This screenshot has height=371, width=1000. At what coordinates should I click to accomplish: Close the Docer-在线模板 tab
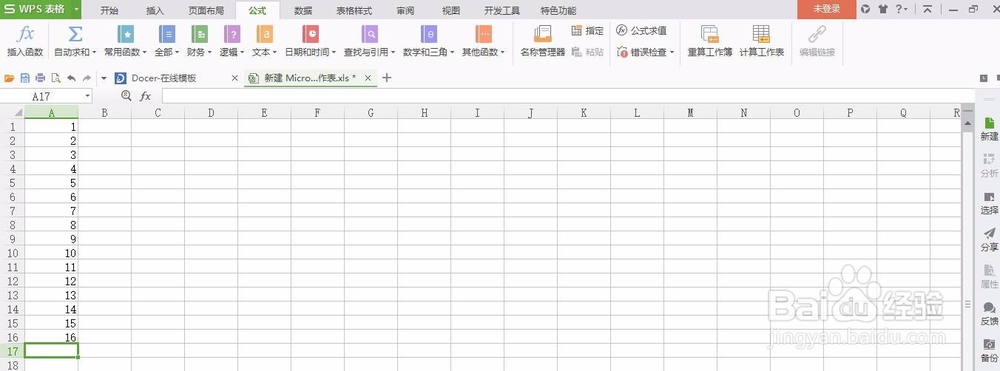pos(234,78)
